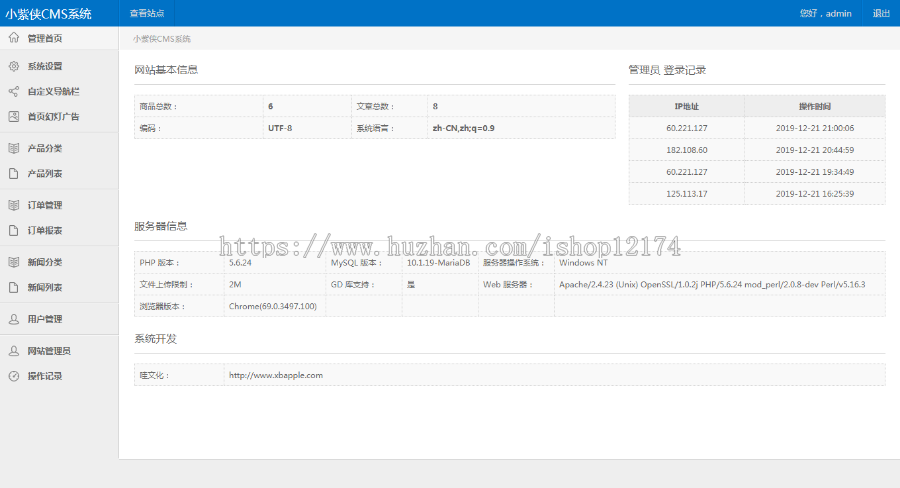Click 查看站点 in the top bar

(147, 13)
